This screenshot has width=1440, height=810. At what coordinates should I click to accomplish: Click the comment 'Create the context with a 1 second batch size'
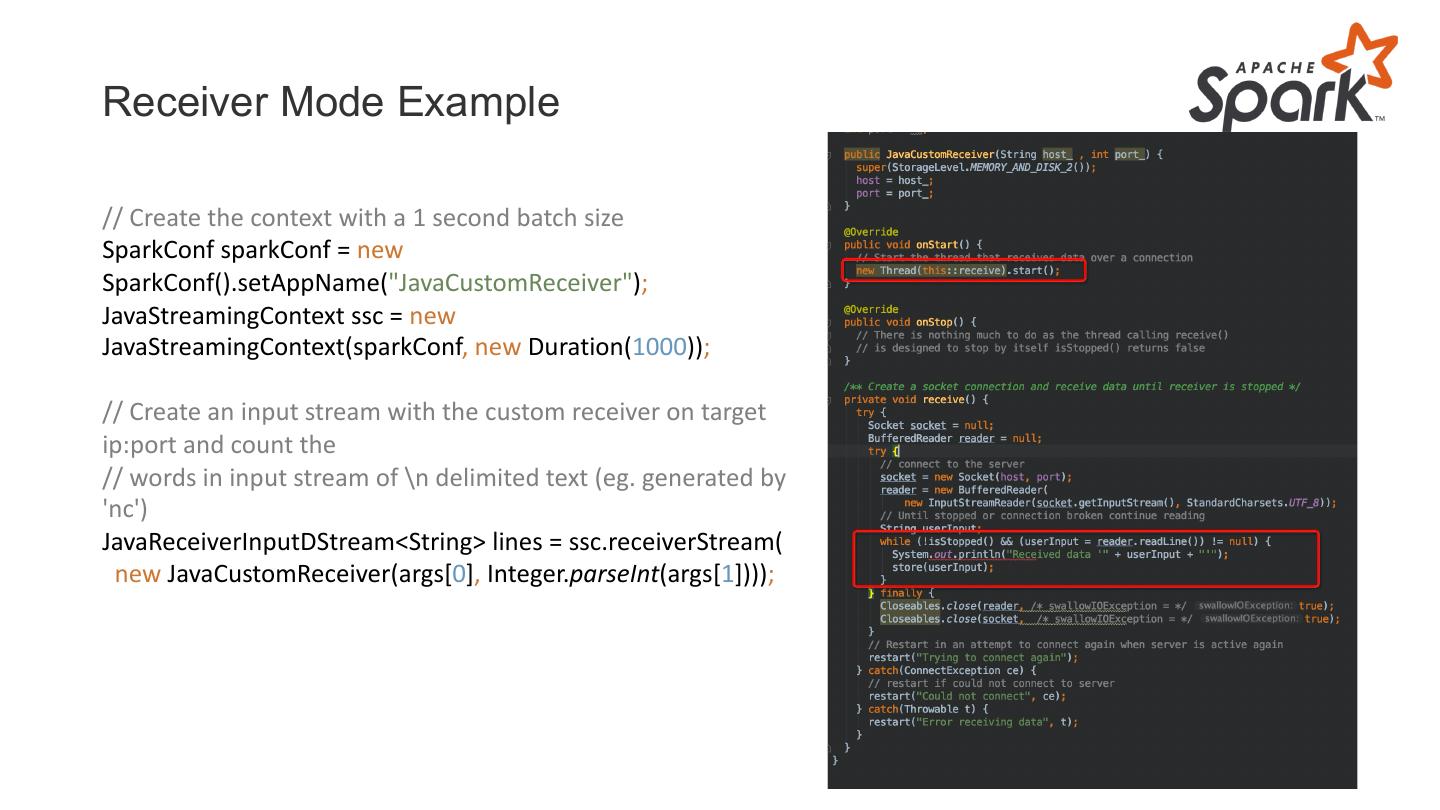click(363, 218)
